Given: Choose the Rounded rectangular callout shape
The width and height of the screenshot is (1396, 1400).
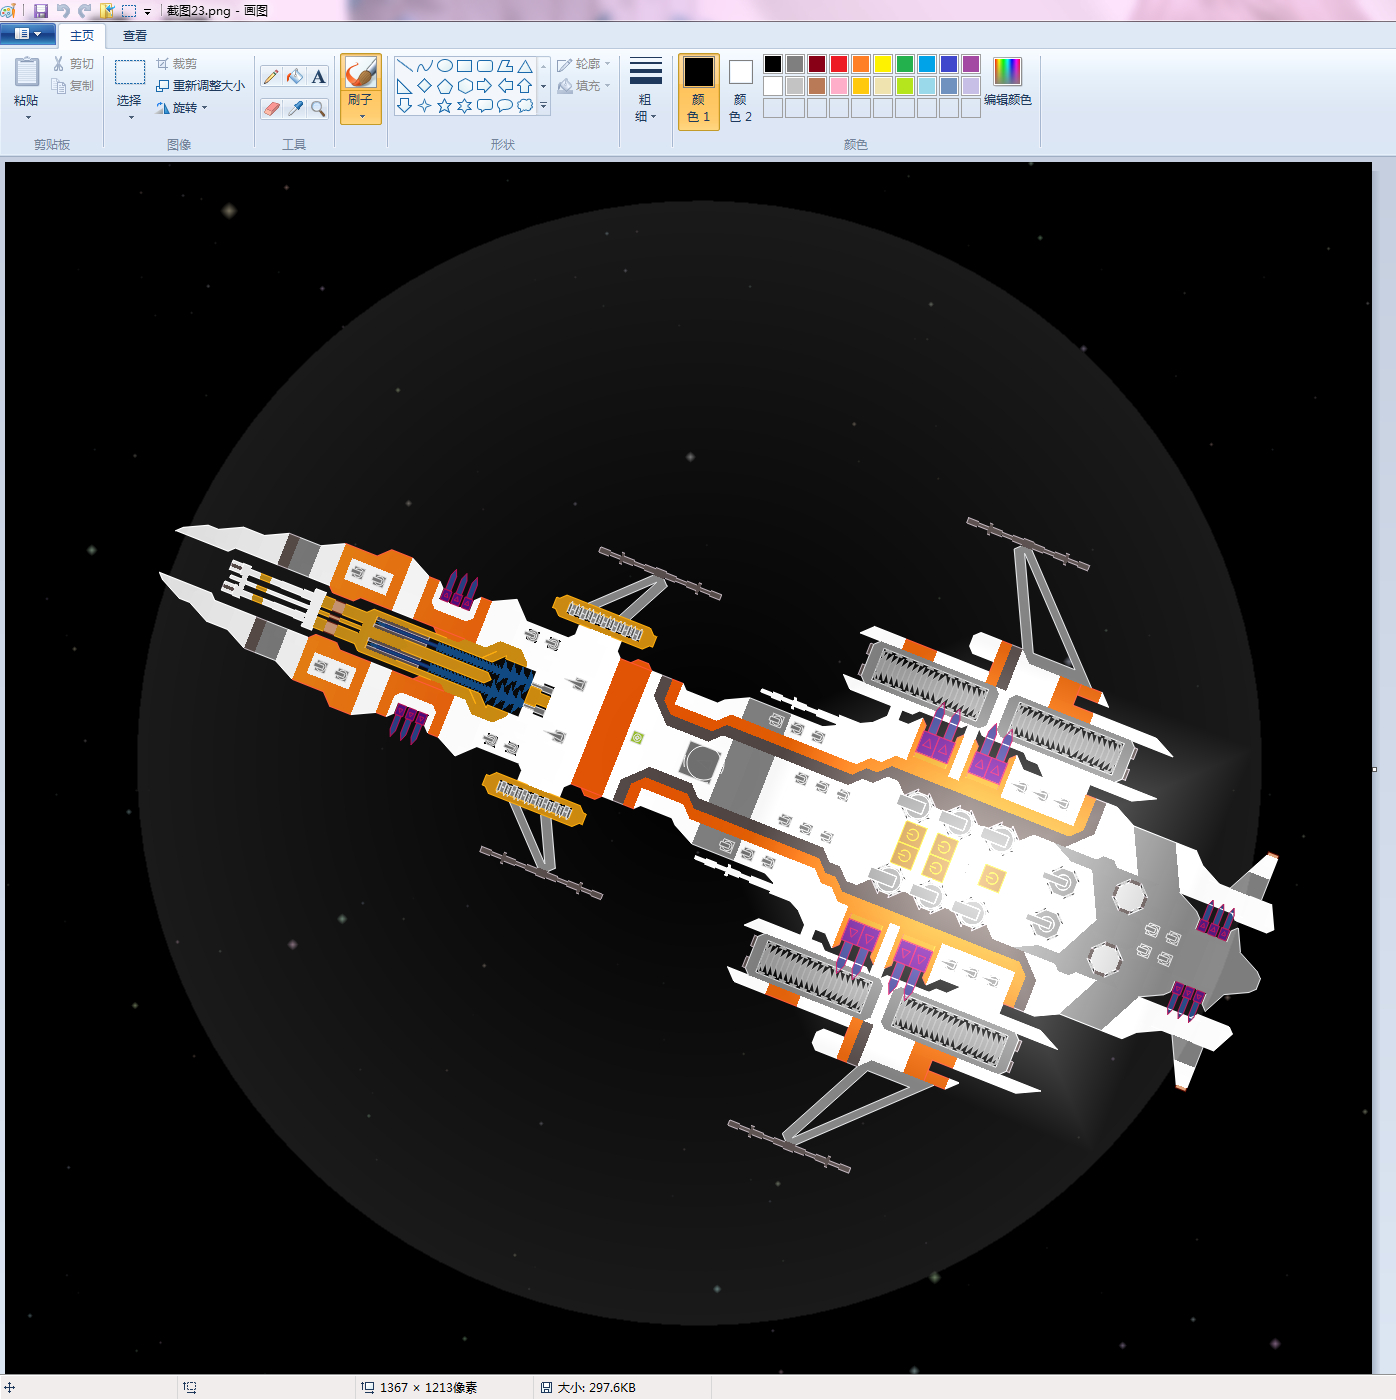Looking at the screenshot, I should click(485, 105).
